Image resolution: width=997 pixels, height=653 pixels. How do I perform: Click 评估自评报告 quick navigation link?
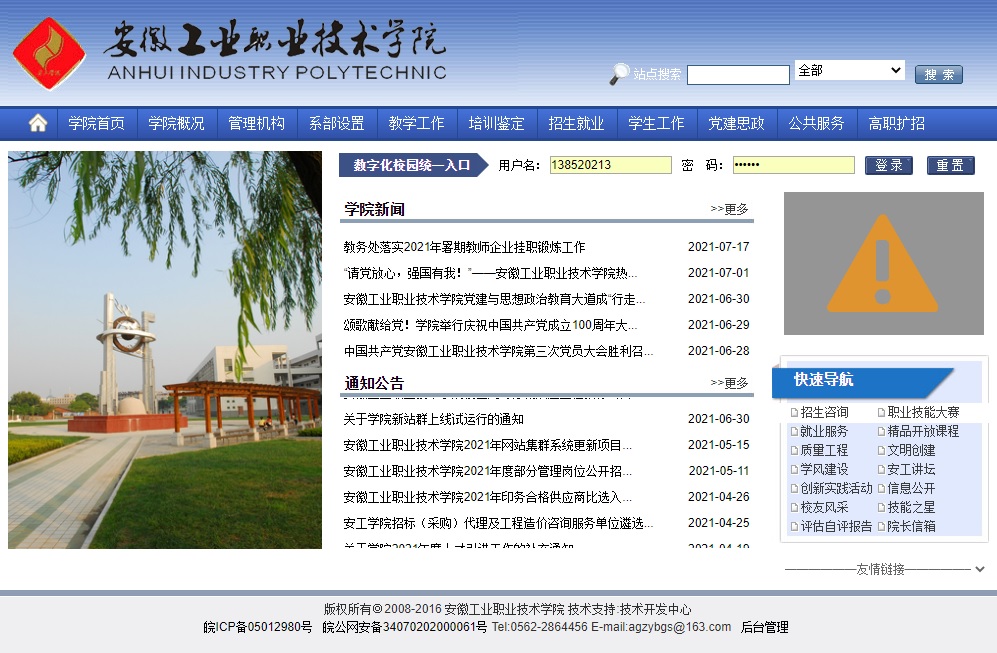[x=836, y=526]
